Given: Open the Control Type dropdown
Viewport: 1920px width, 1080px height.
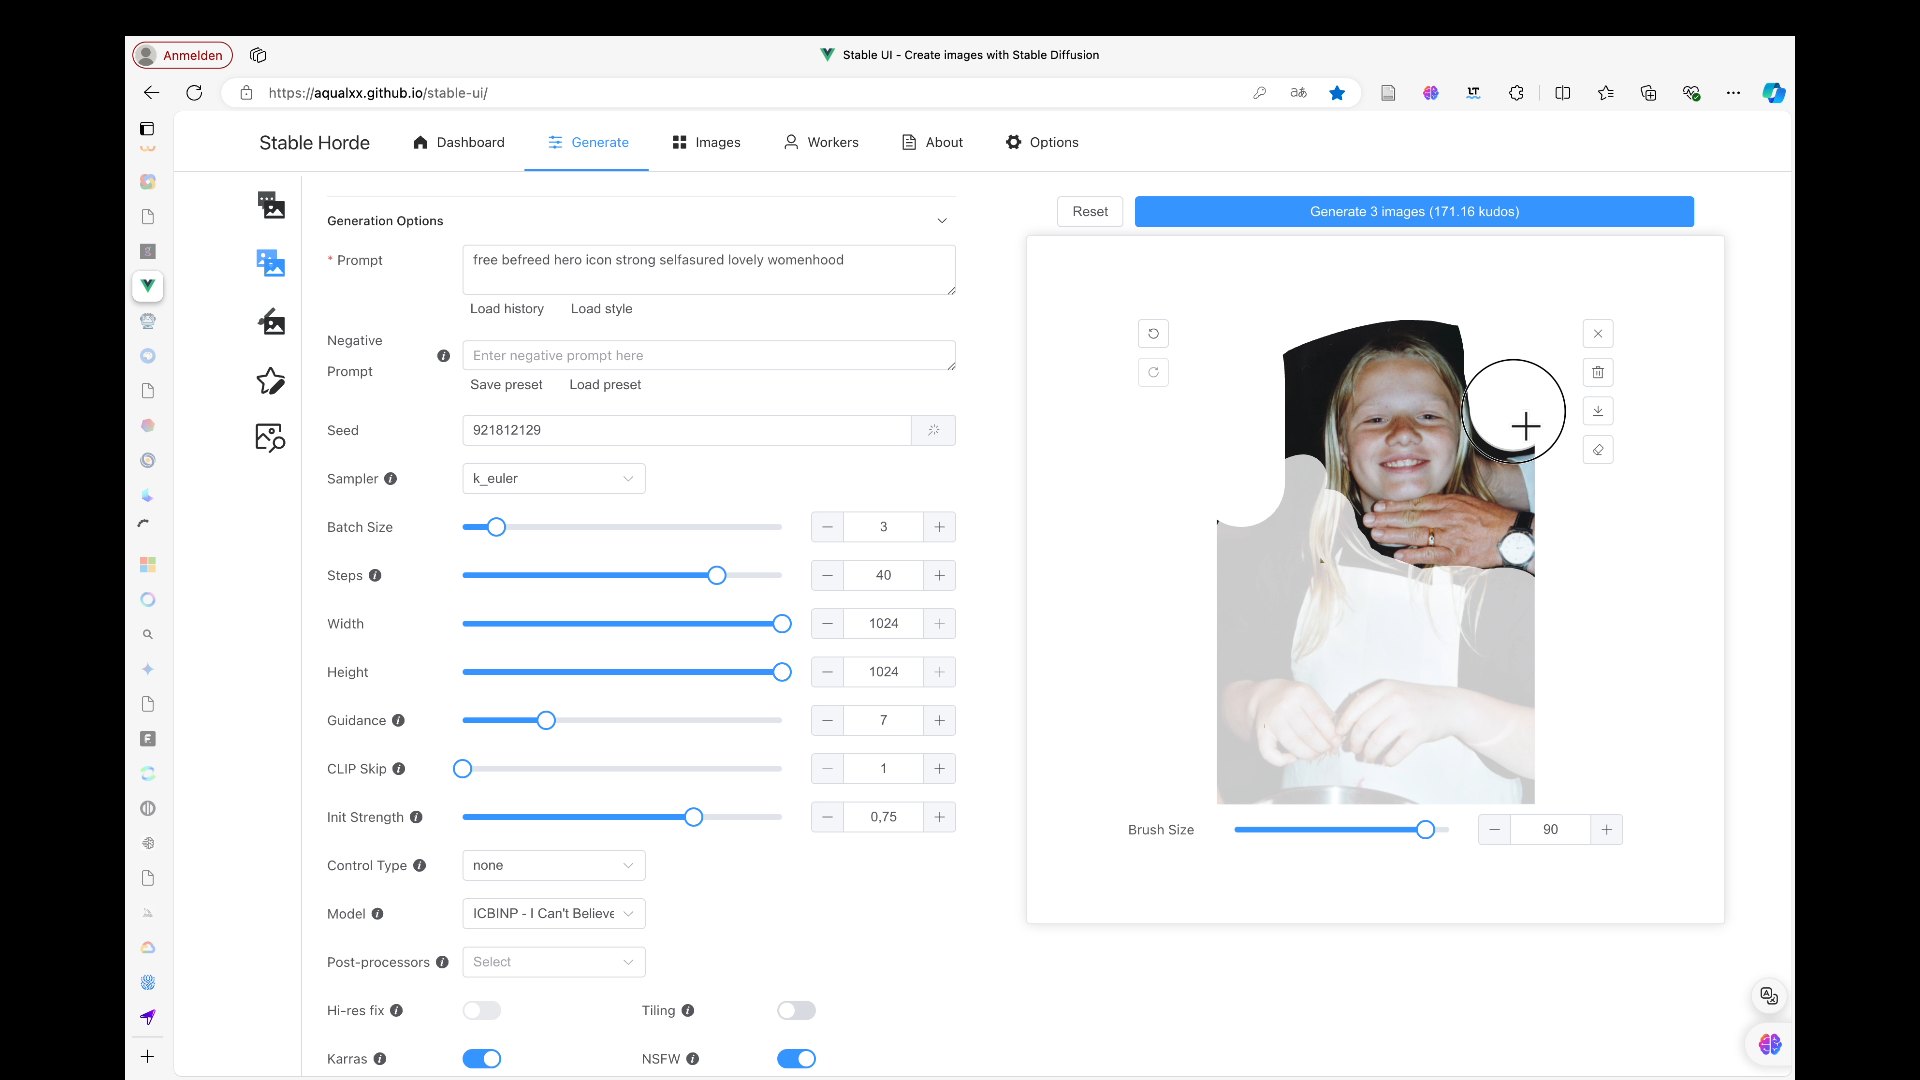Looking at the screenshot, I should pyautogui.click(x=554, y=866).
